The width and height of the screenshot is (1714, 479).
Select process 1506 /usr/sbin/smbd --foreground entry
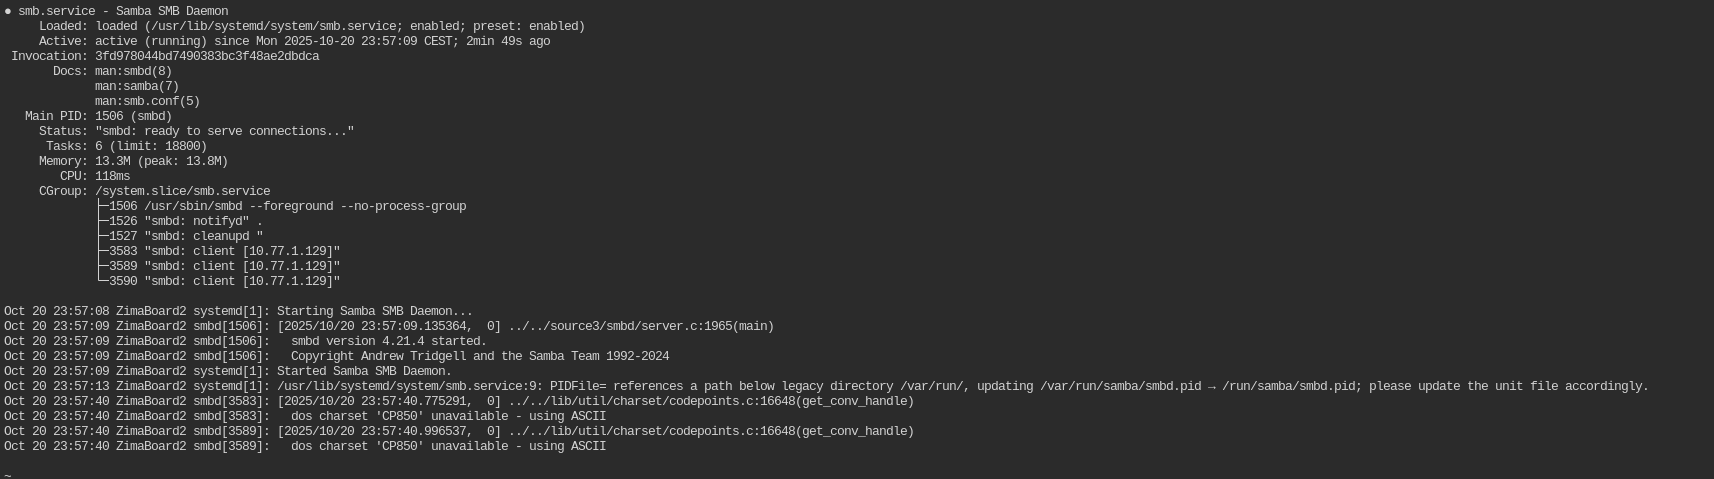[287, 206]
